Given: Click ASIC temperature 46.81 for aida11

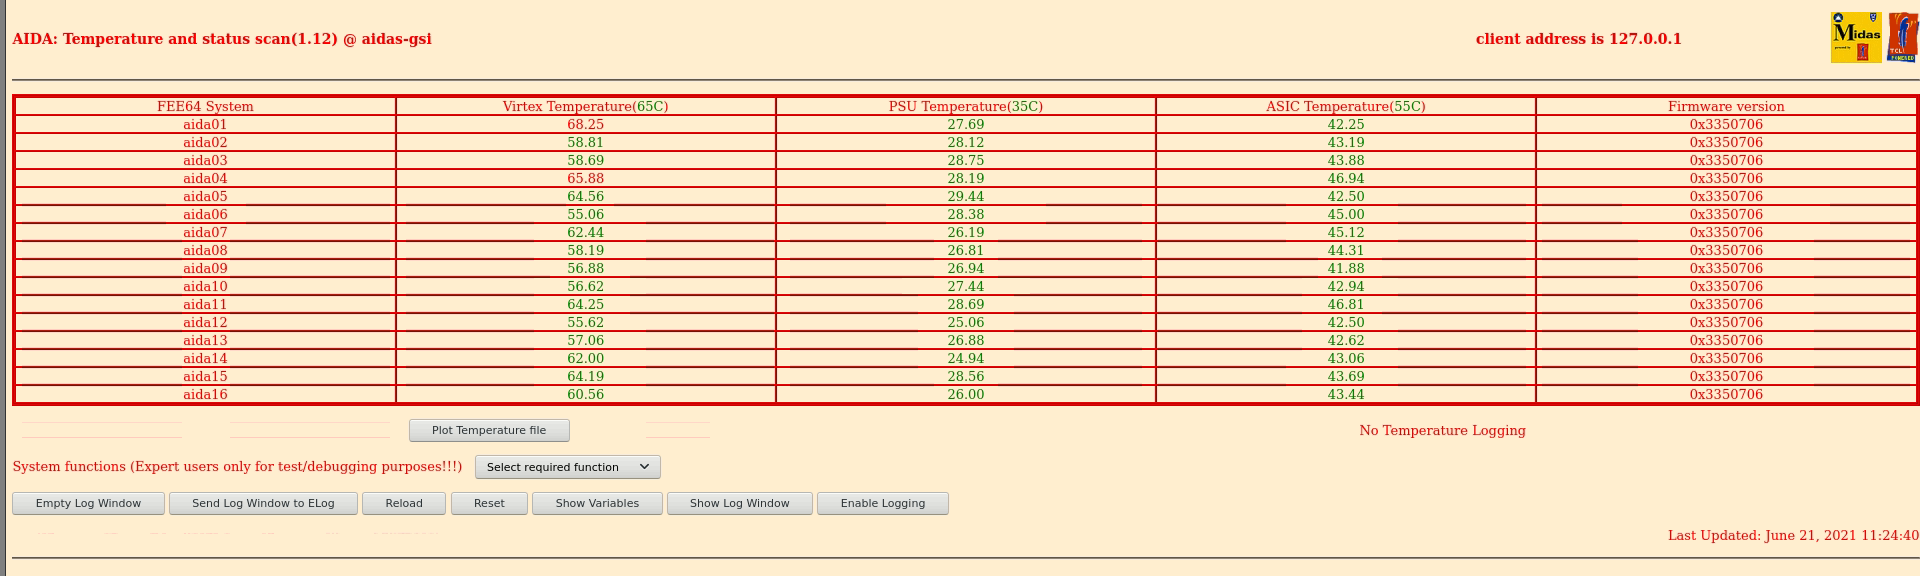Looking at the screenshot, I should [1346, 305].
